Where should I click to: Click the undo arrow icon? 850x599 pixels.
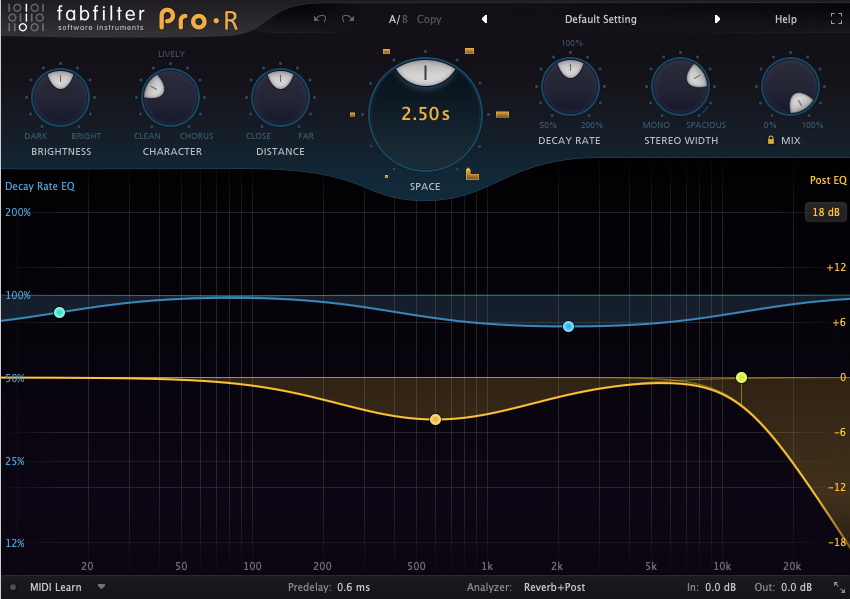click(x=320, y=19)
